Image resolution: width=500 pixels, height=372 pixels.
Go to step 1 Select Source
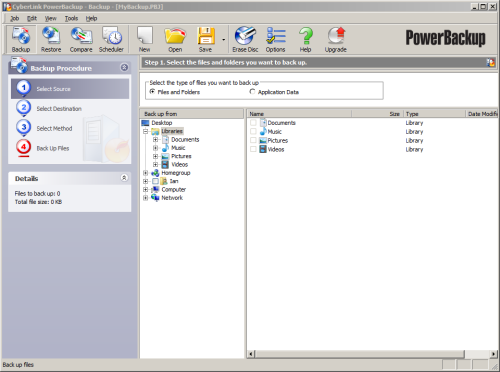(70, 89)
